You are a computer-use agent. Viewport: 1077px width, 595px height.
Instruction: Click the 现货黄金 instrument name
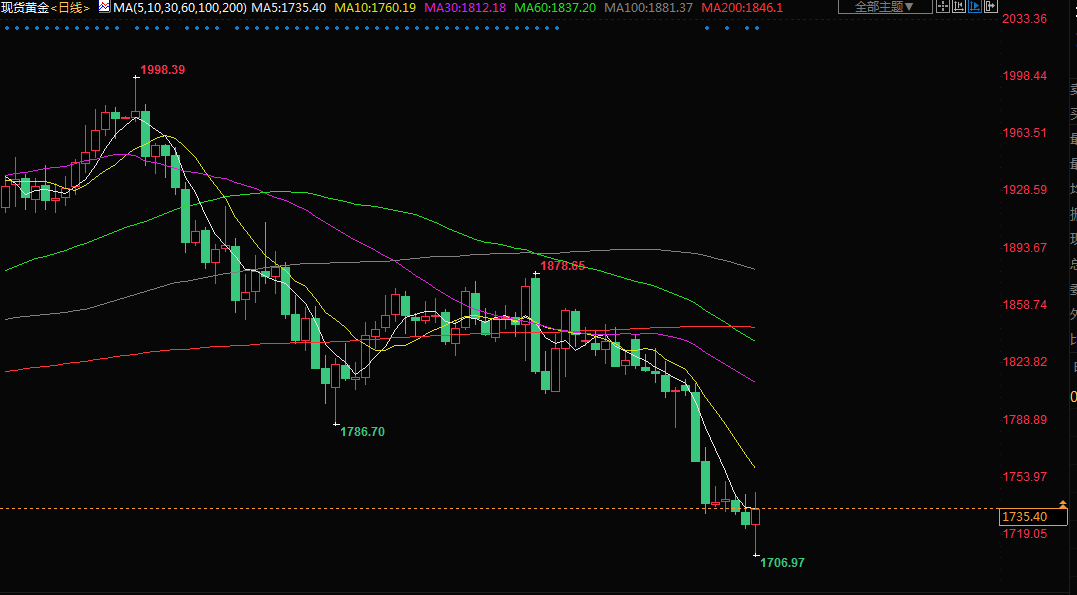tap(24, 7)
